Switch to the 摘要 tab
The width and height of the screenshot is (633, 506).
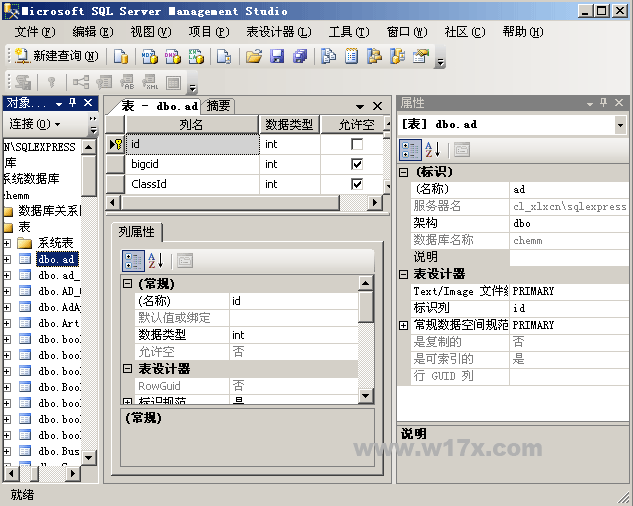click(218, 106)
